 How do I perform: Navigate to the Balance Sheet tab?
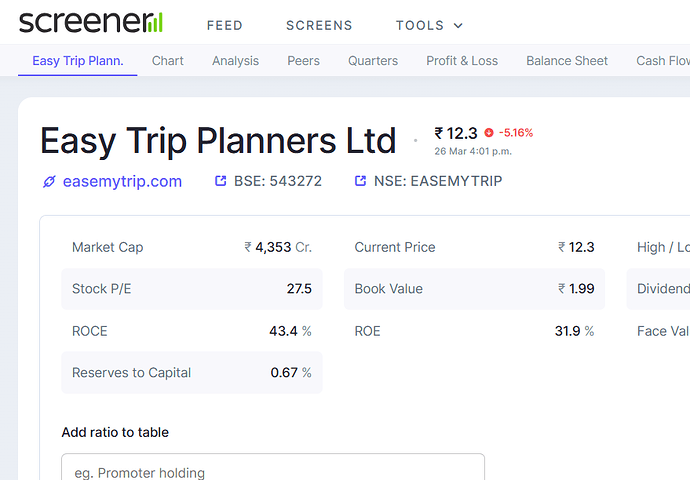[567, 61]
